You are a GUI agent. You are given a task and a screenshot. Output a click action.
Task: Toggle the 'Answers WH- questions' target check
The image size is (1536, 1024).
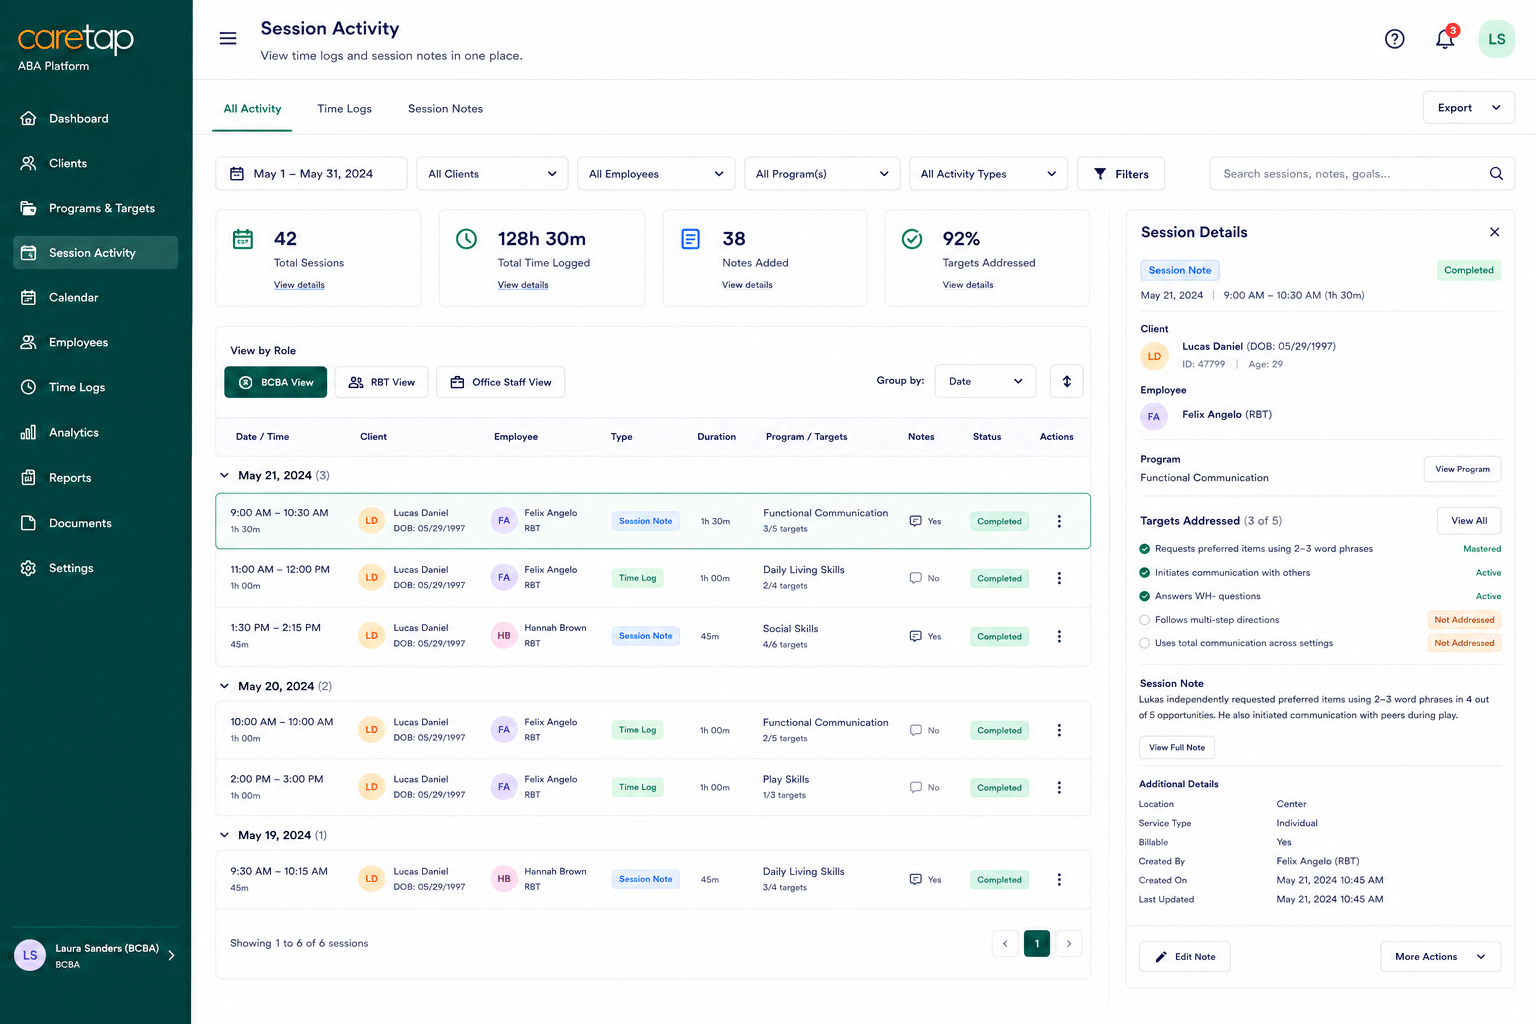point(1144,596)
